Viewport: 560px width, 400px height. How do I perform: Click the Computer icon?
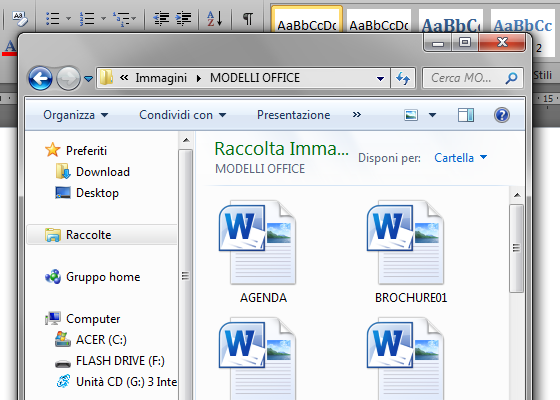pos(53,318)
